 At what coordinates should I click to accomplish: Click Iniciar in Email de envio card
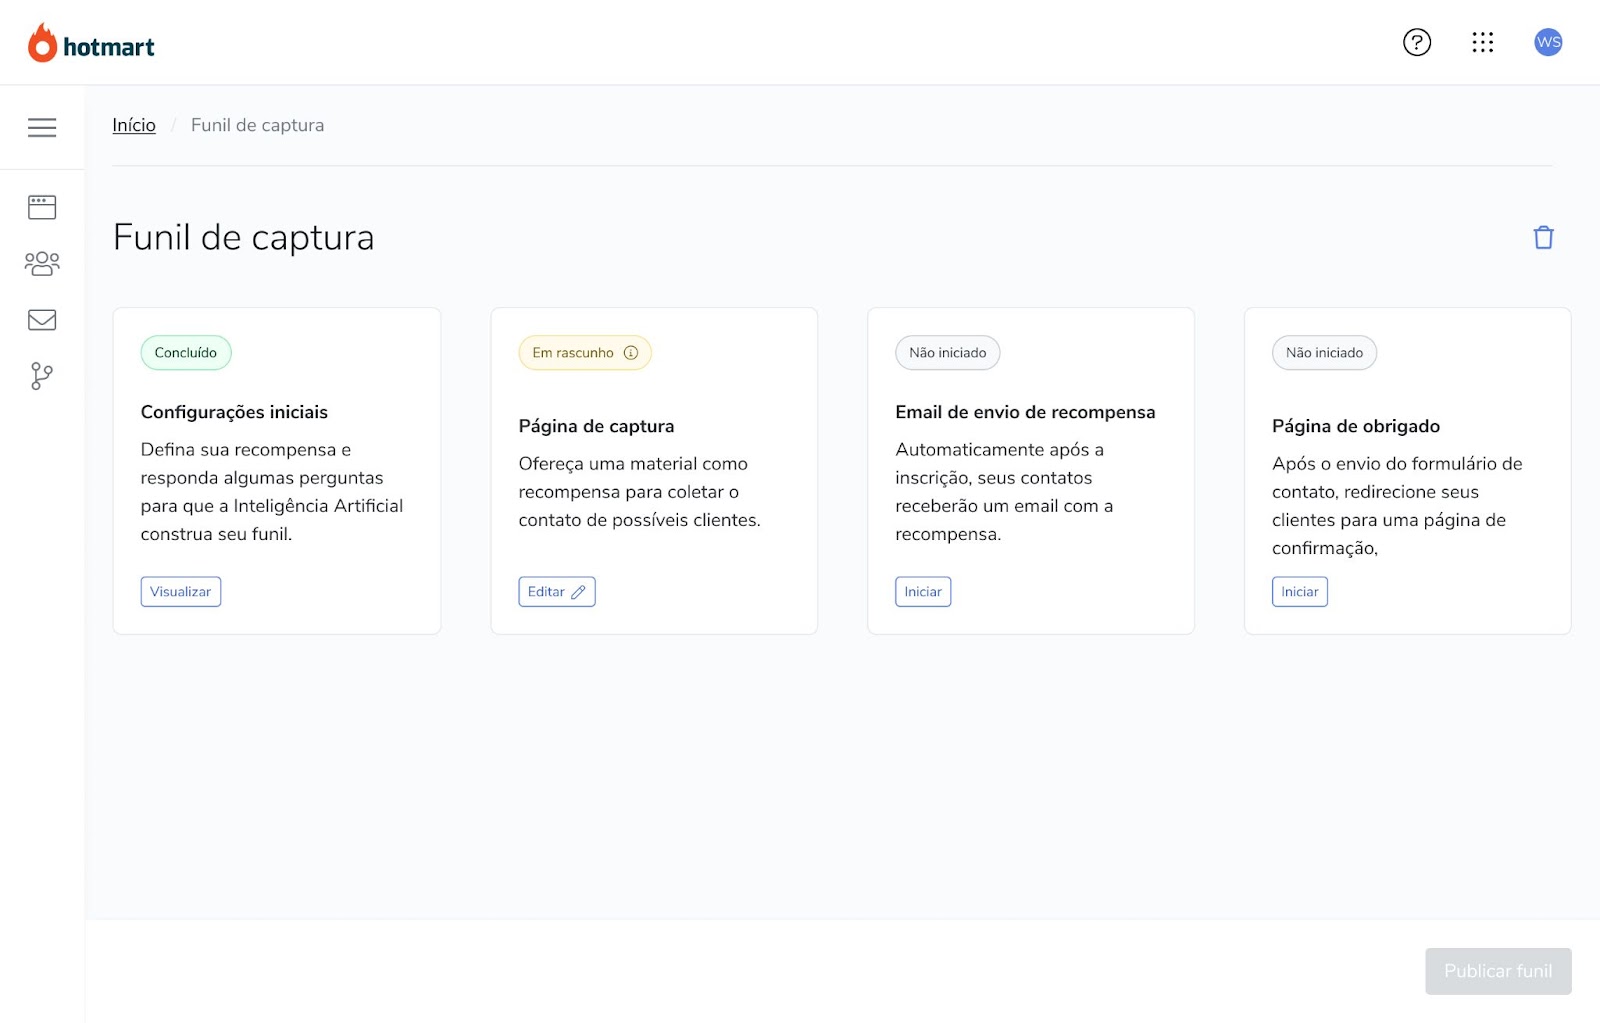tap(923, 592)
